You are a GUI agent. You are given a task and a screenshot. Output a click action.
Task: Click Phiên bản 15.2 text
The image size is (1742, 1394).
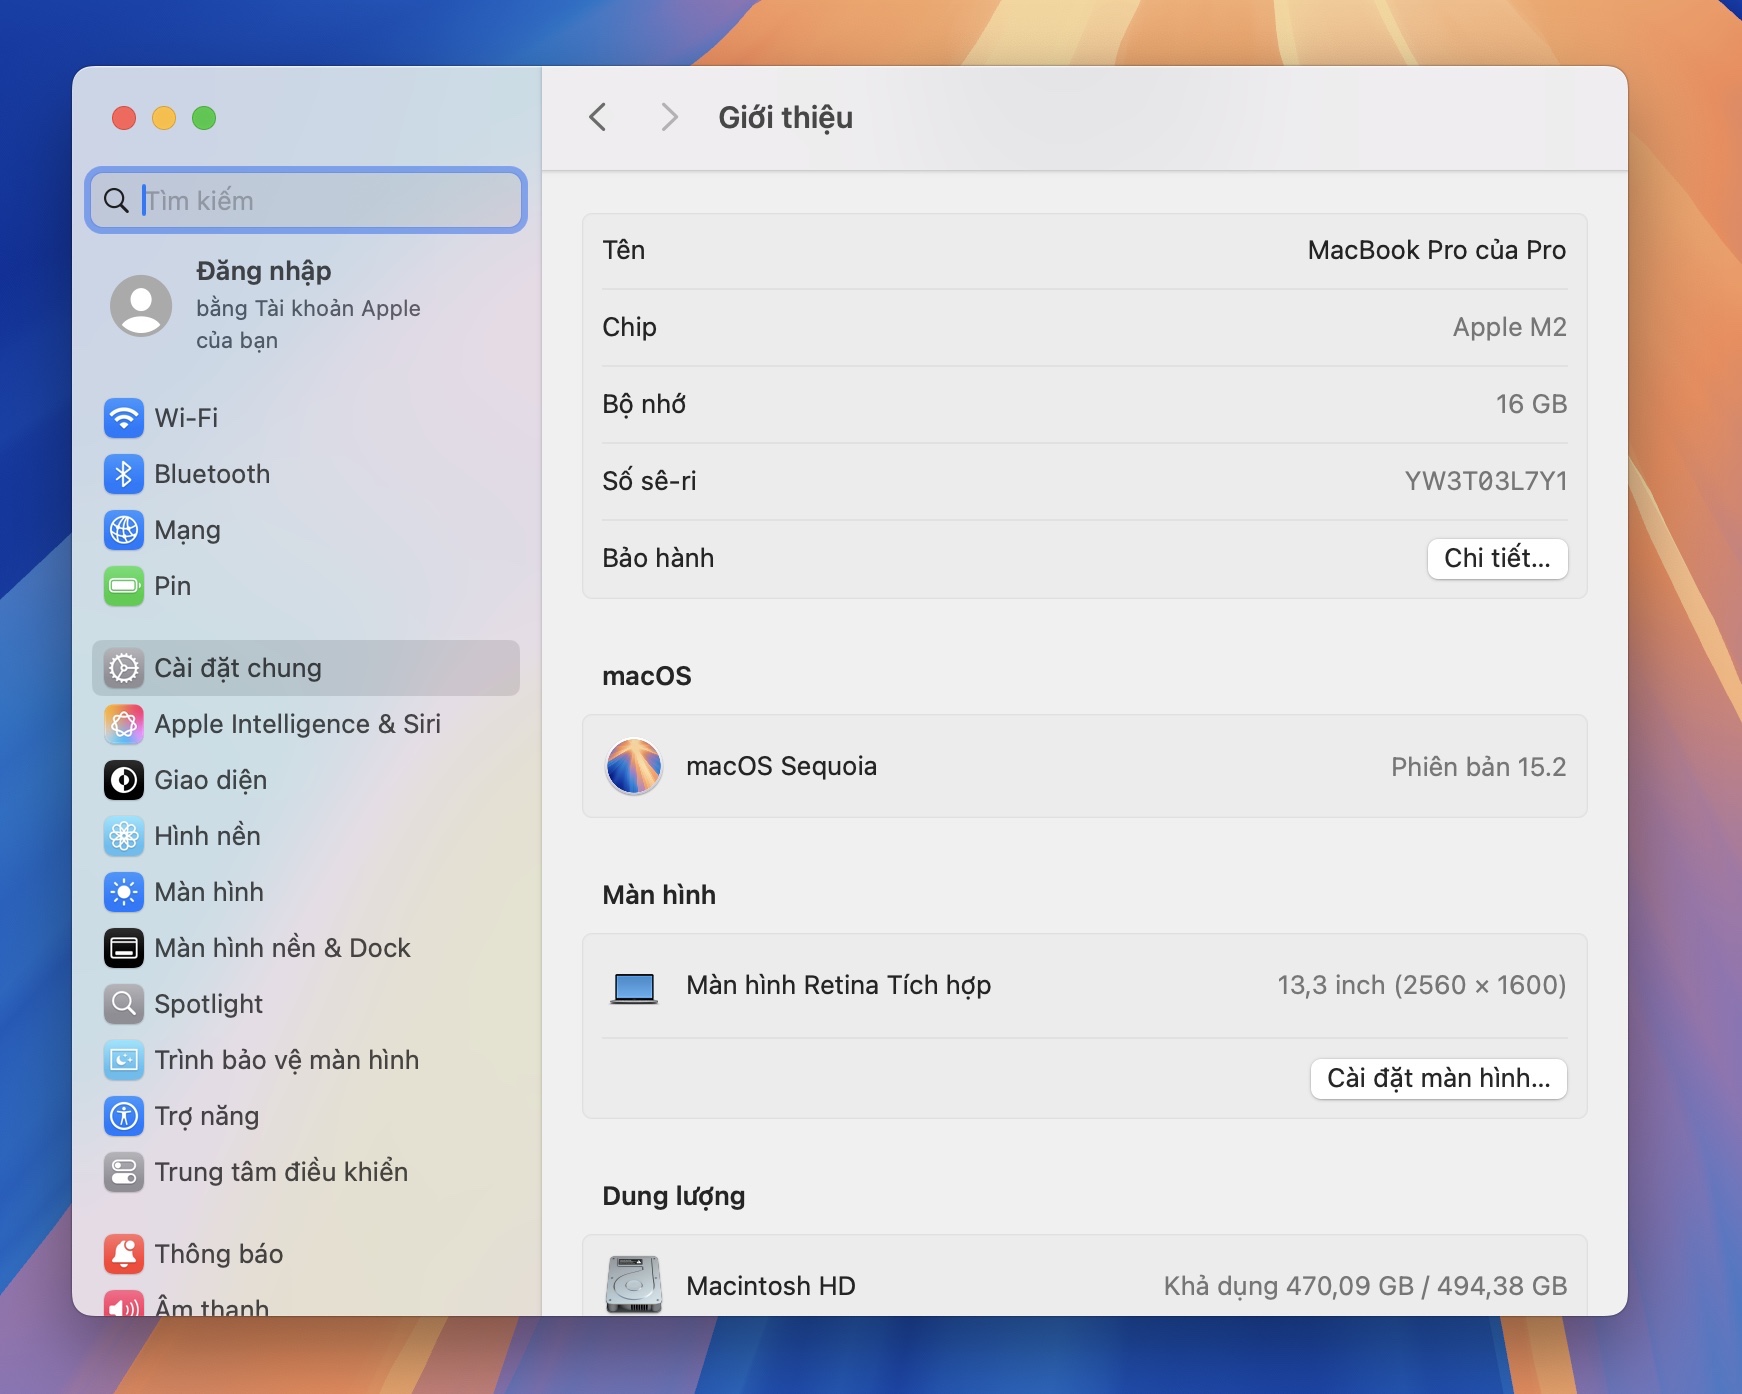(1478, 767)
